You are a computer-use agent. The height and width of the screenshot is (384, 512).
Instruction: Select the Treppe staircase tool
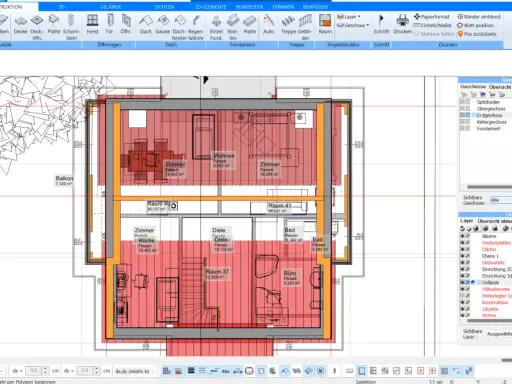tap(288, 25)
